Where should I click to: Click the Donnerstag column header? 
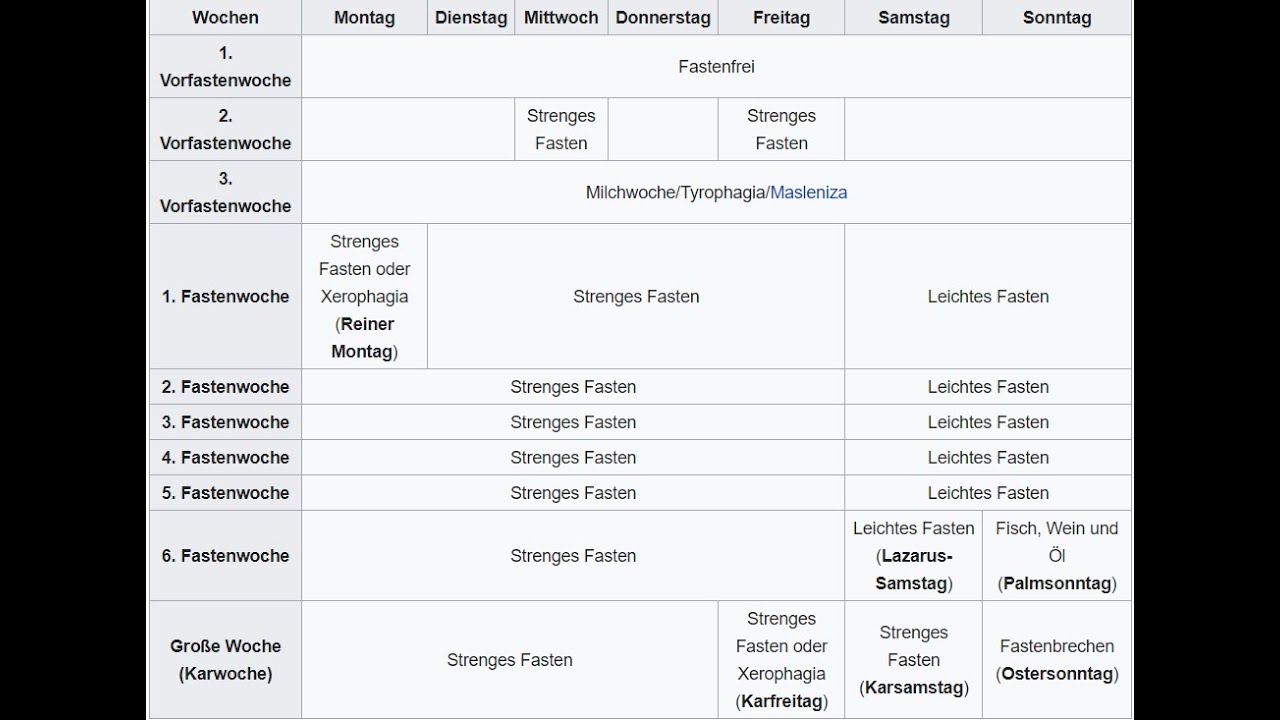pos(663,17)
